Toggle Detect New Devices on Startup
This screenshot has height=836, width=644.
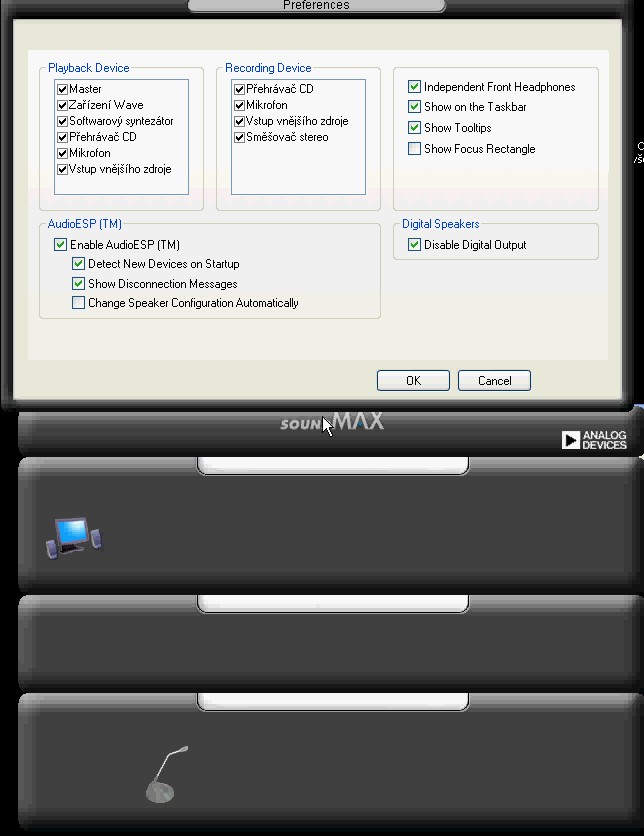coord(78,263)
